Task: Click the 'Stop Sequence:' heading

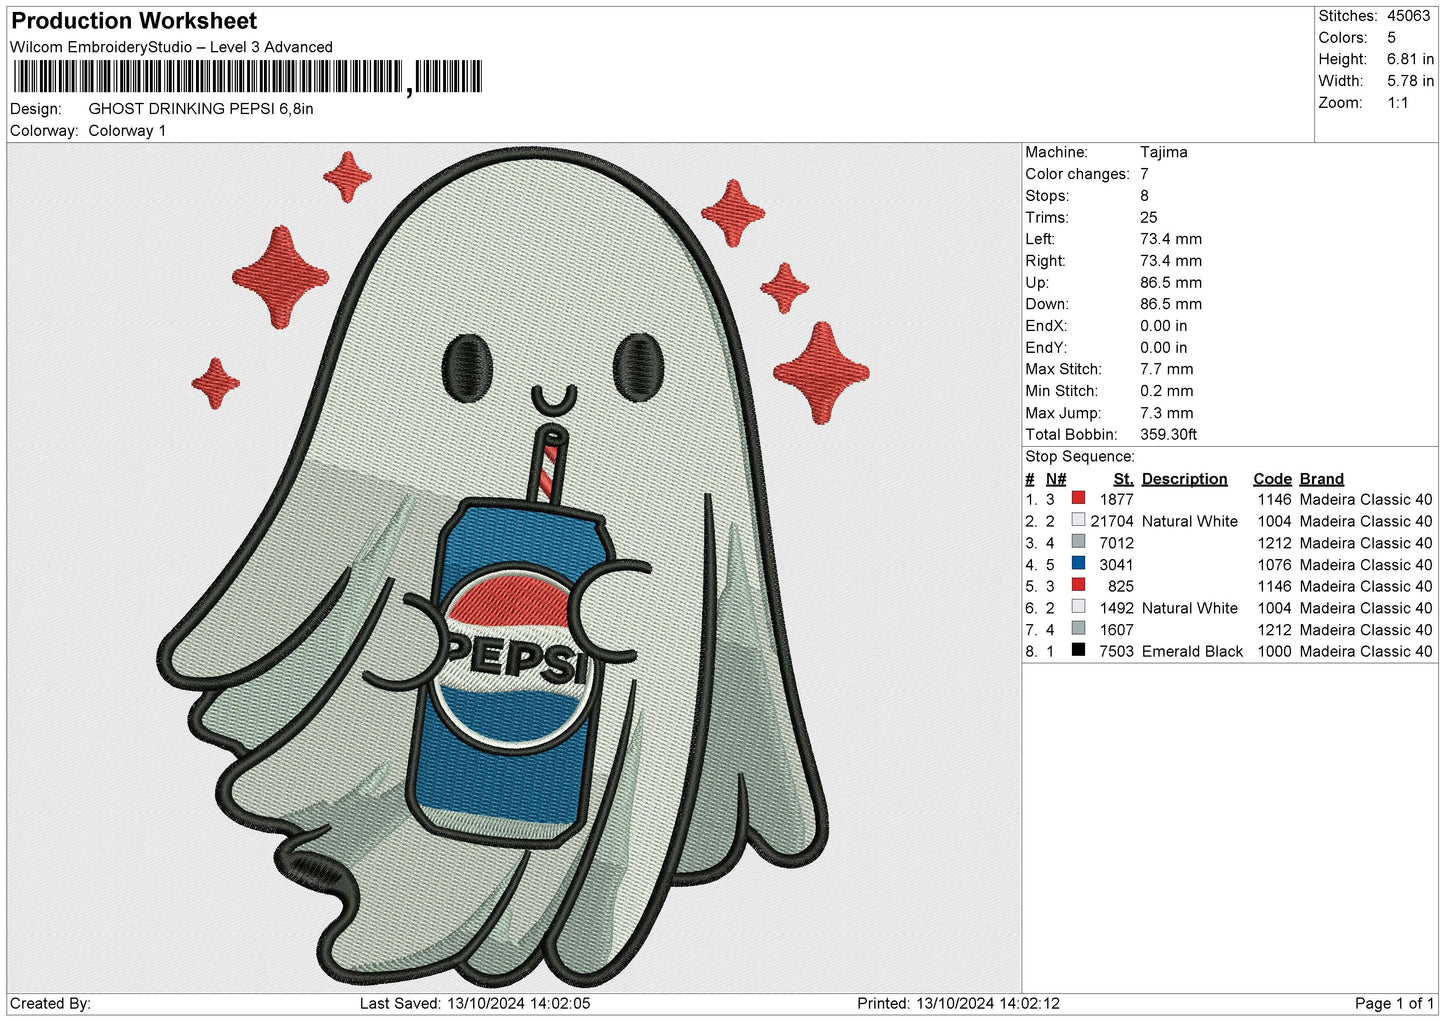Action: 1080,457
